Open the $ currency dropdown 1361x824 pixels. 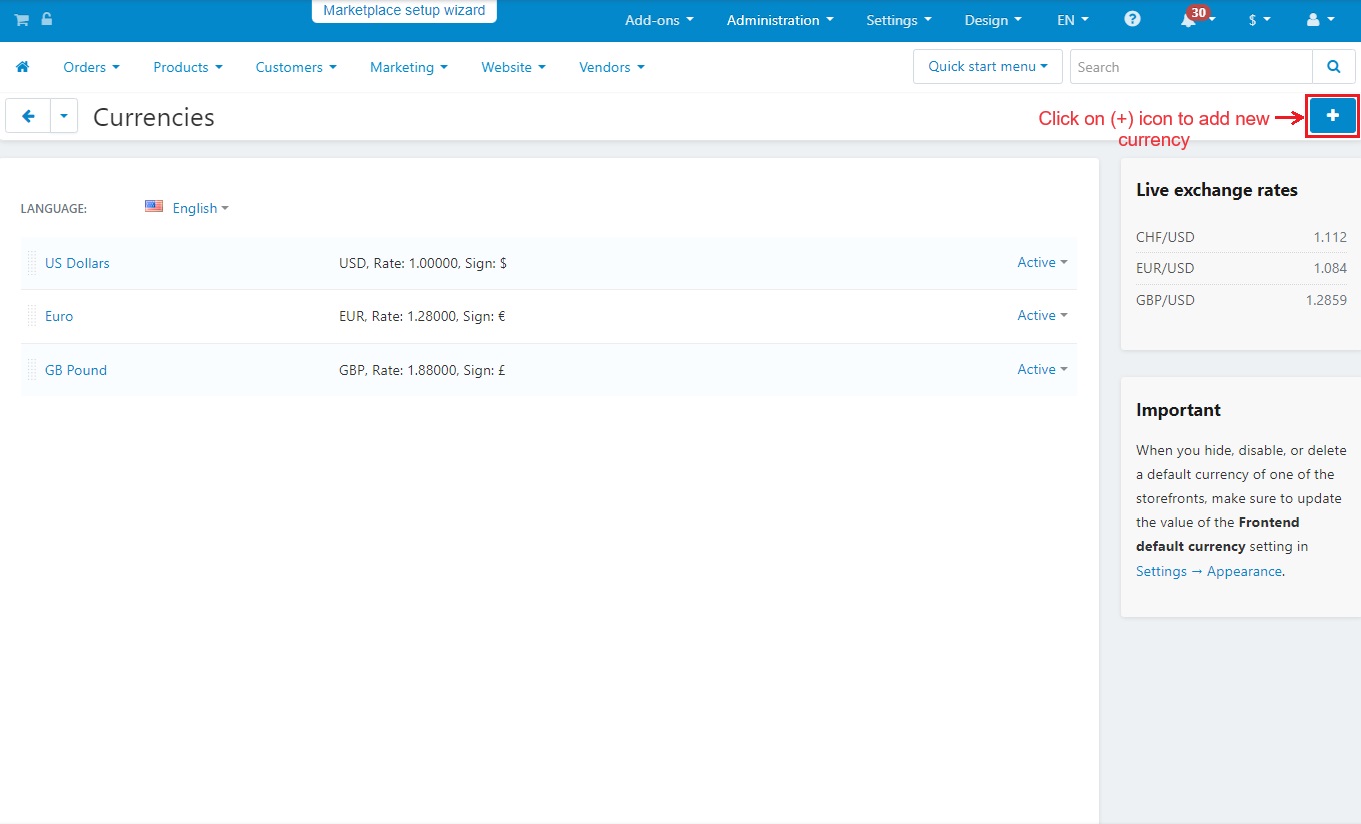point(1260,20)
